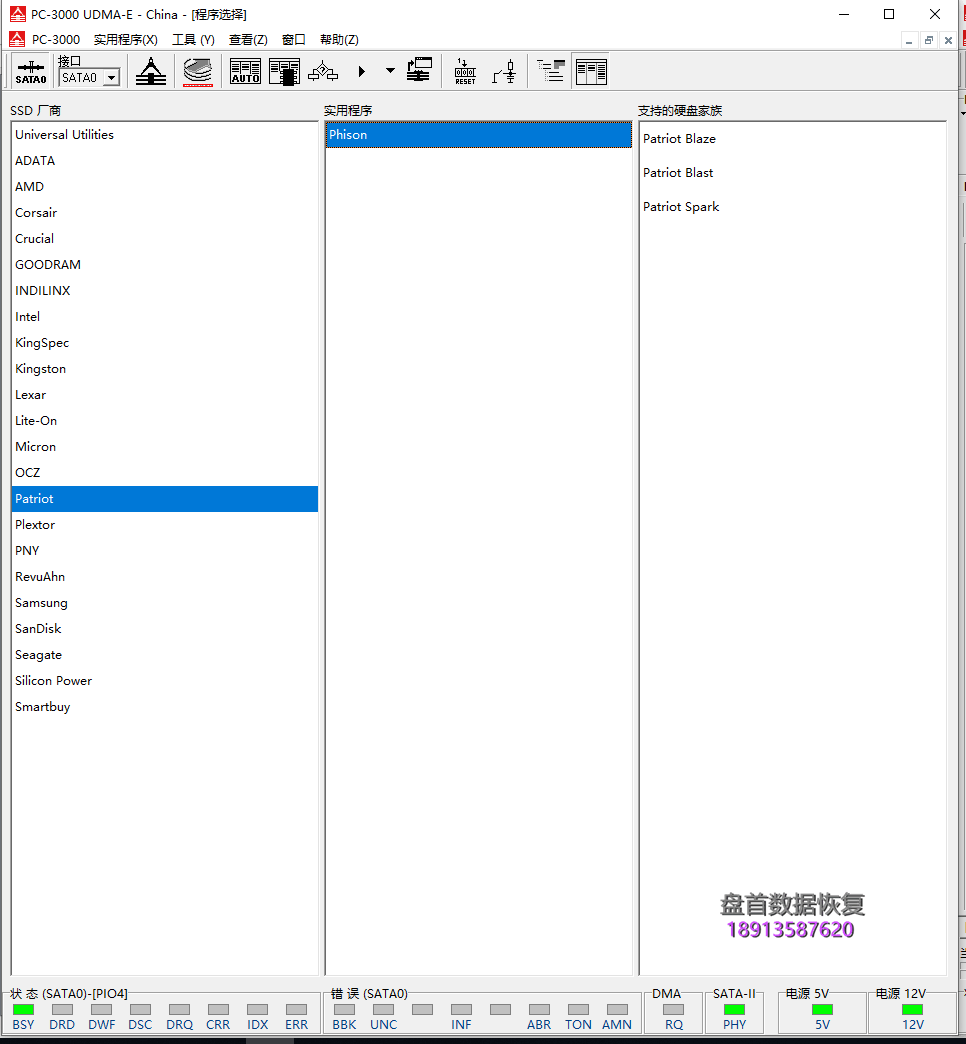Image resolution: width=966 pixels, height=1044 pixels.
Task: Minimize the inner child window
Action: tap(909, 41)
